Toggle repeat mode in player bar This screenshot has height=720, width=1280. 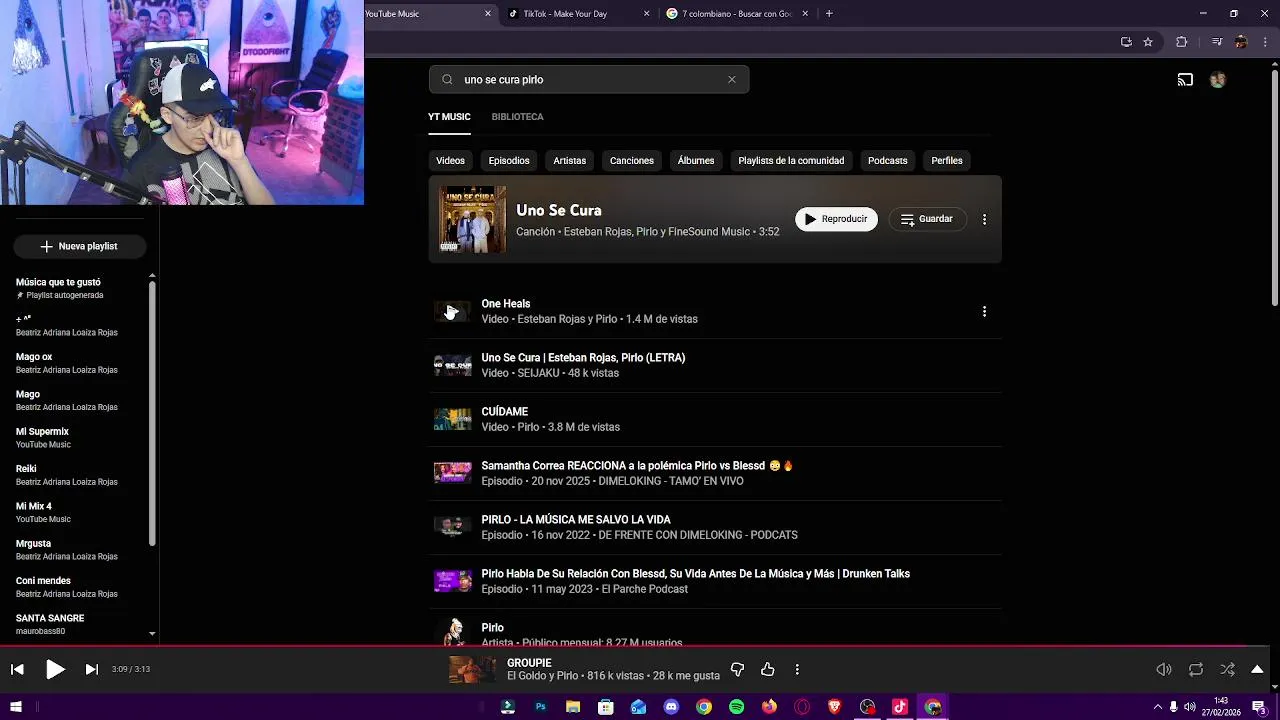click(x=1196, y=669)
